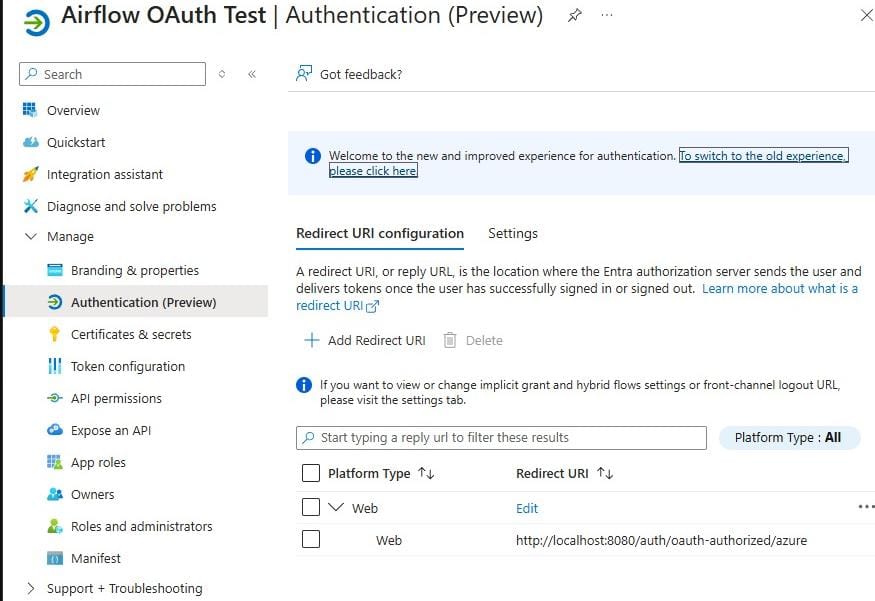The height and width of the screenshot is (601, 875).
Task: Check the checkbox next to the Web group row
Action: [311, 507]
